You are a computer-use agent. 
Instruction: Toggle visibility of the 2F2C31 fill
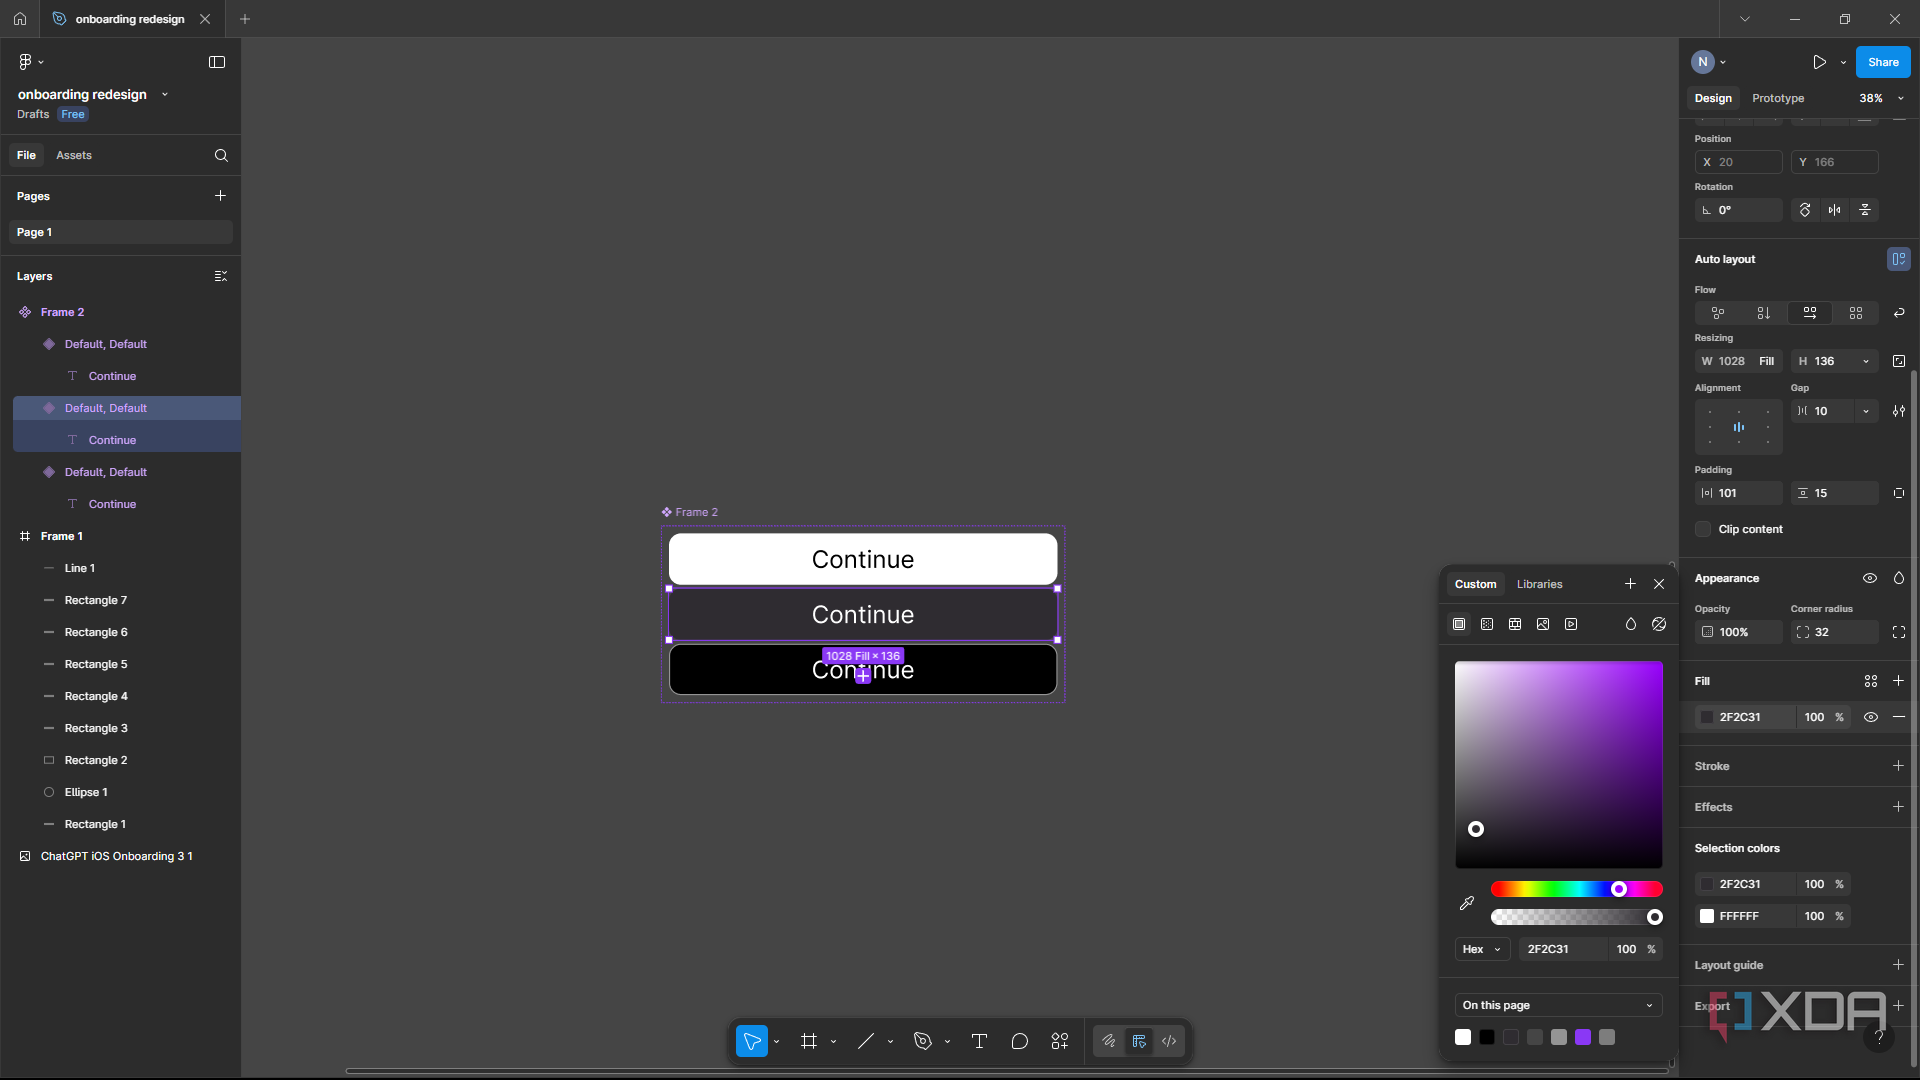click(x=1870, y=717)
